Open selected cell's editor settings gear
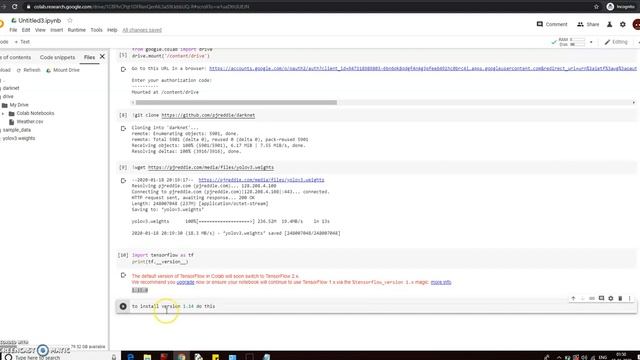 tap(611, 298)
